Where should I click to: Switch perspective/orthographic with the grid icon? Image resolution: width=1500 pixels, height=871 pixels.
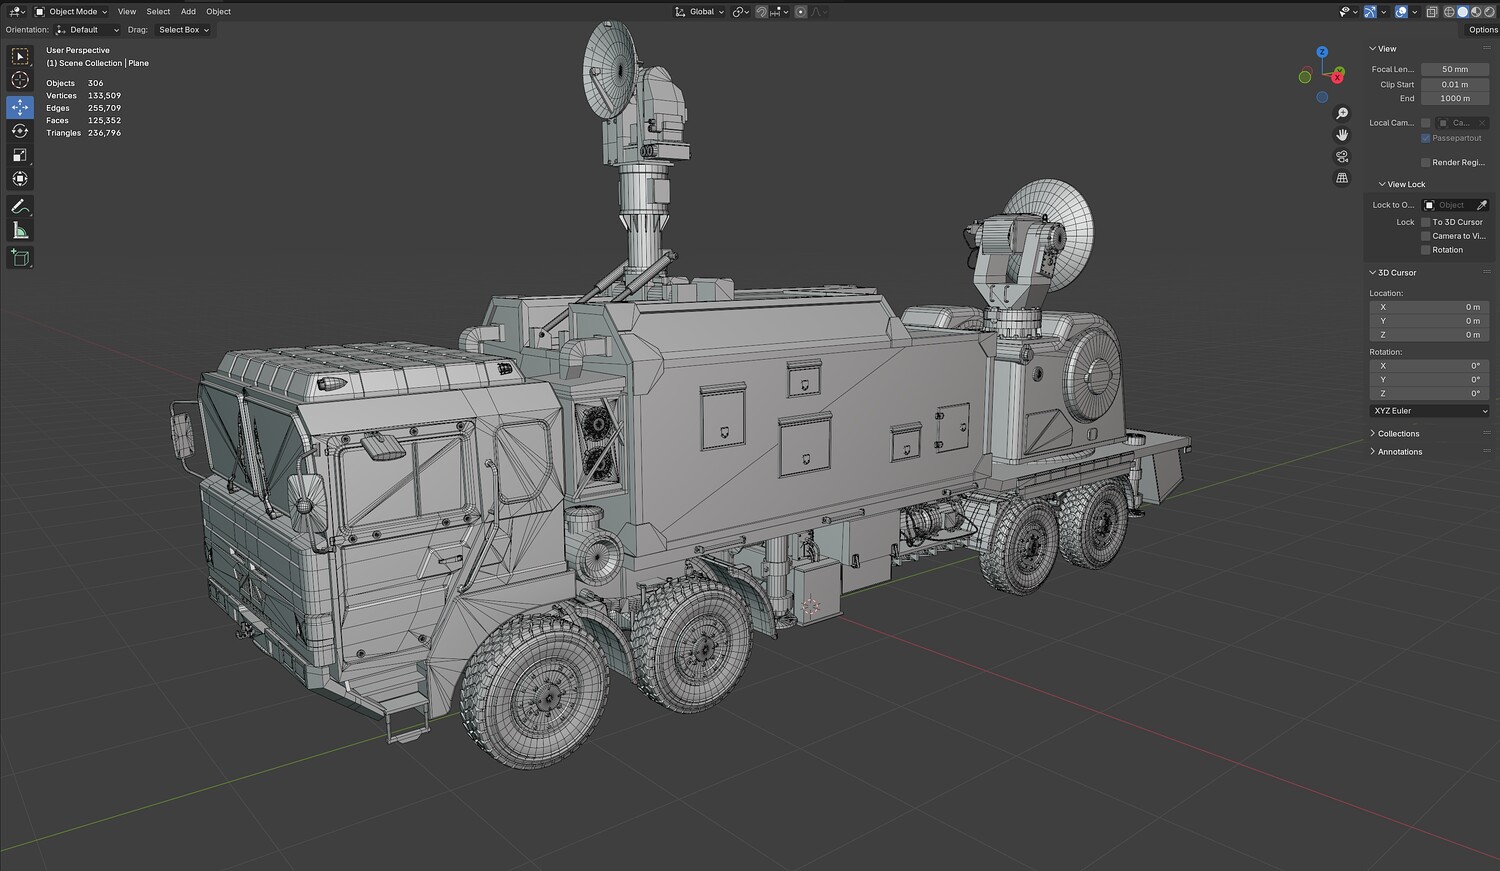point(1342,178)
